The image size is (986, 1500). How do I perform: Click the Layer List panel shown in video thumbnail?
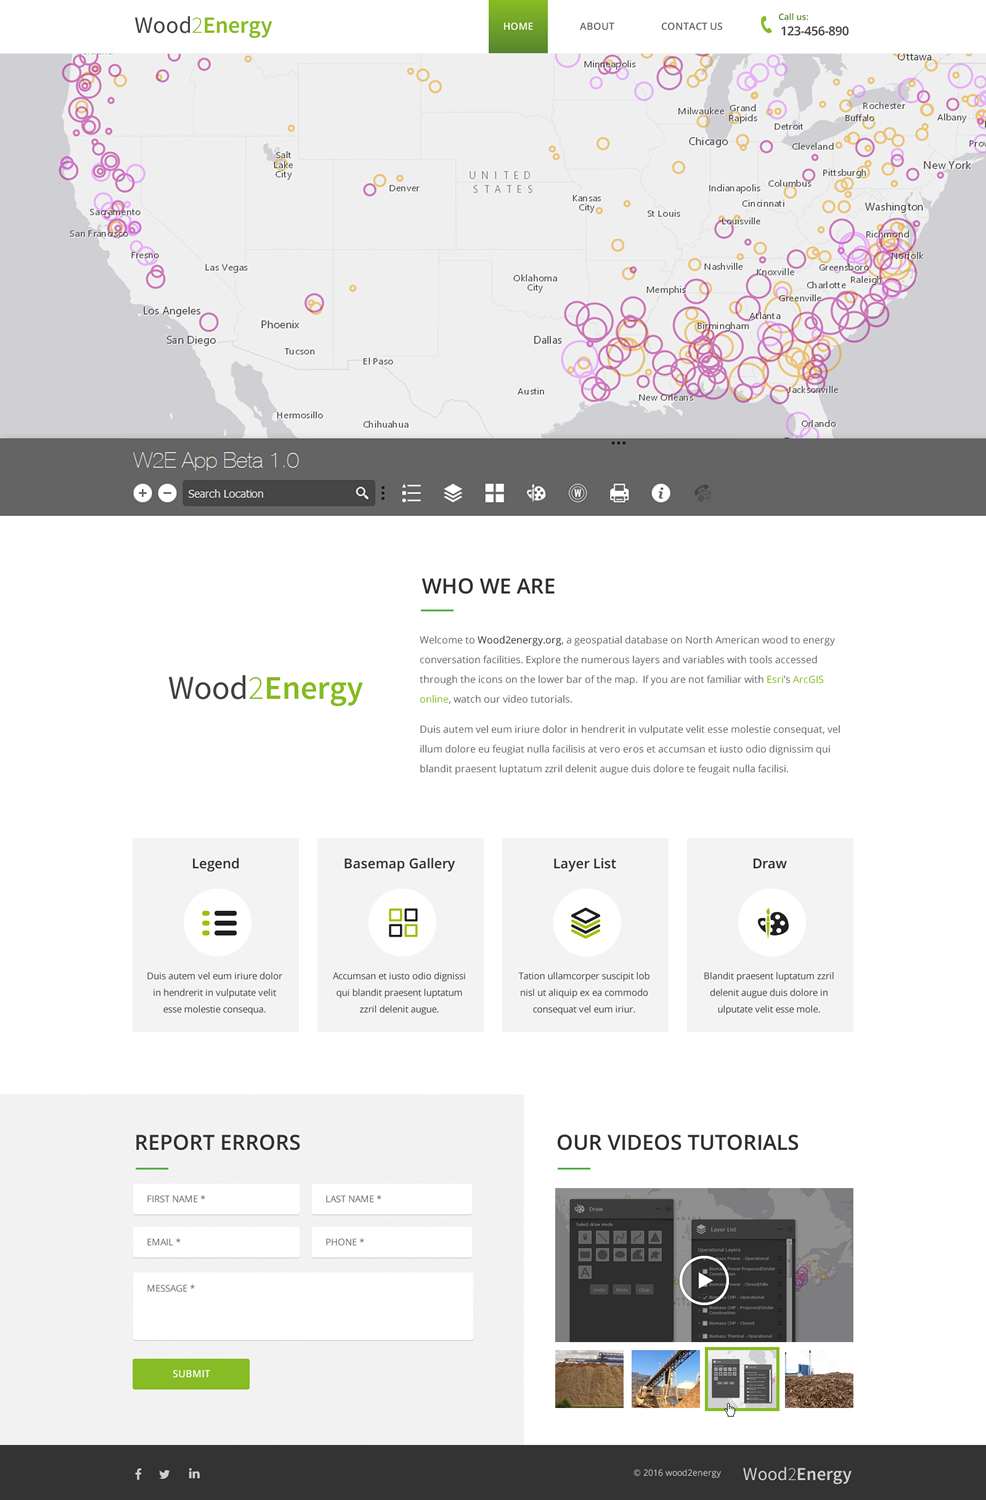[741, 1379]
